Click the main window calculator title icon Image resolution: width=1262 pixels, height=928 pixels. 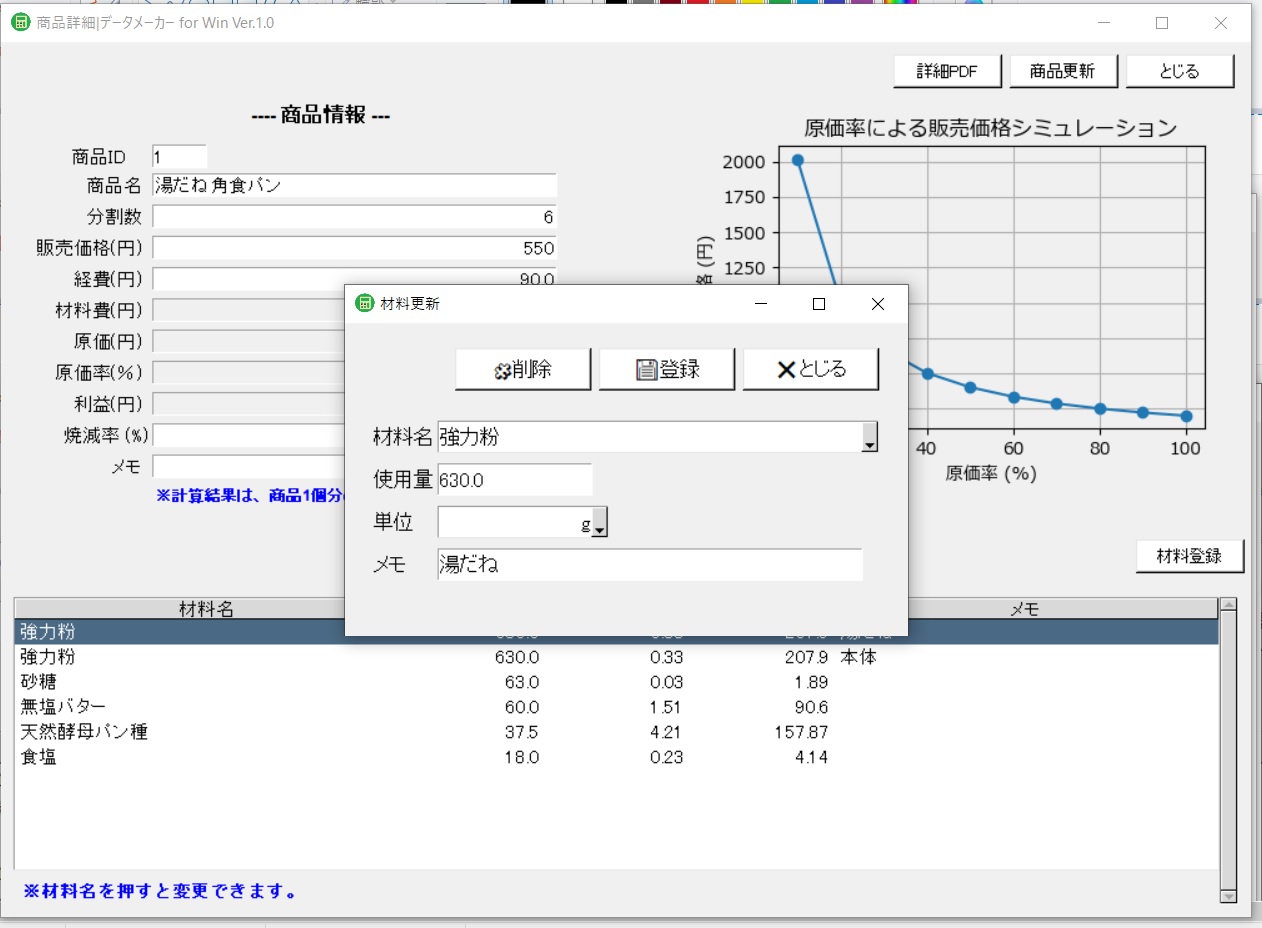(x=20, y=22)
